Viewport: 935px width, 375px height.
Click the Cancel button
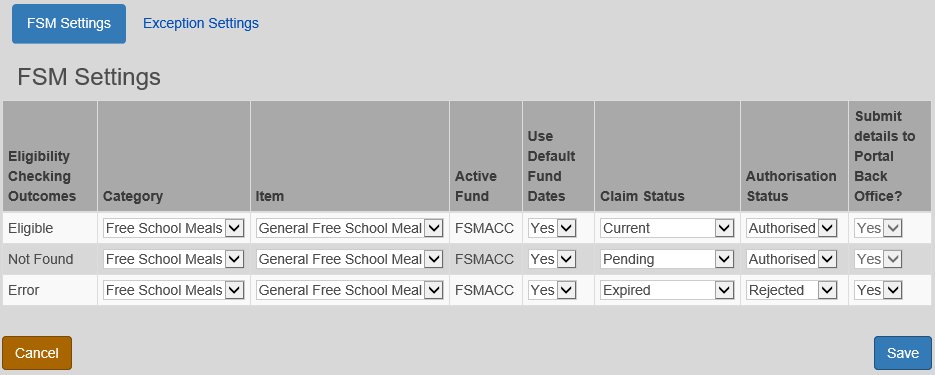click(x=37, y=353)
